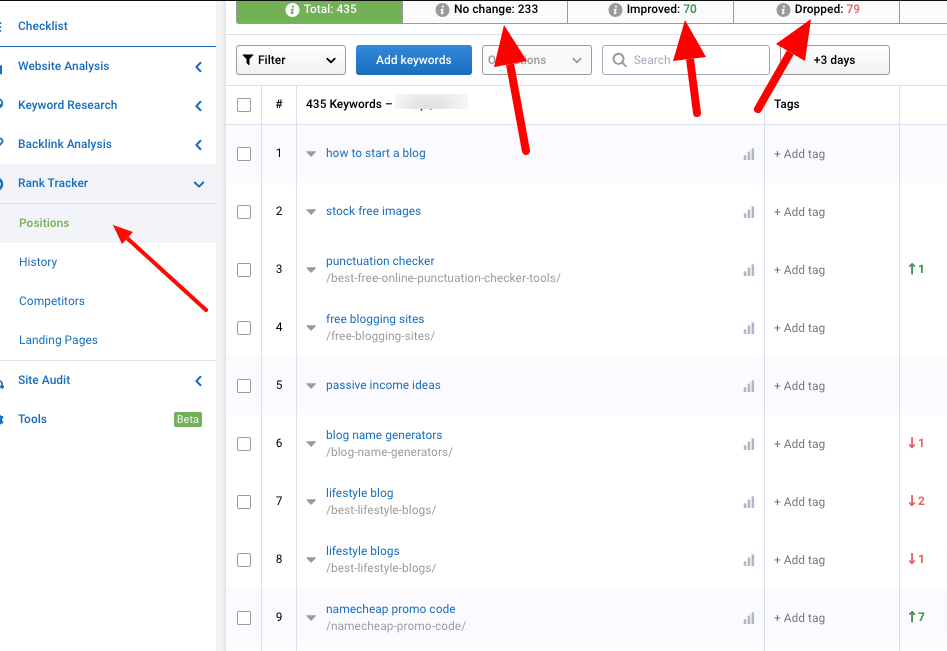Click chart icon for 'namecheap promo code'
The image size is (947, 651).
(x=748, y=618)
